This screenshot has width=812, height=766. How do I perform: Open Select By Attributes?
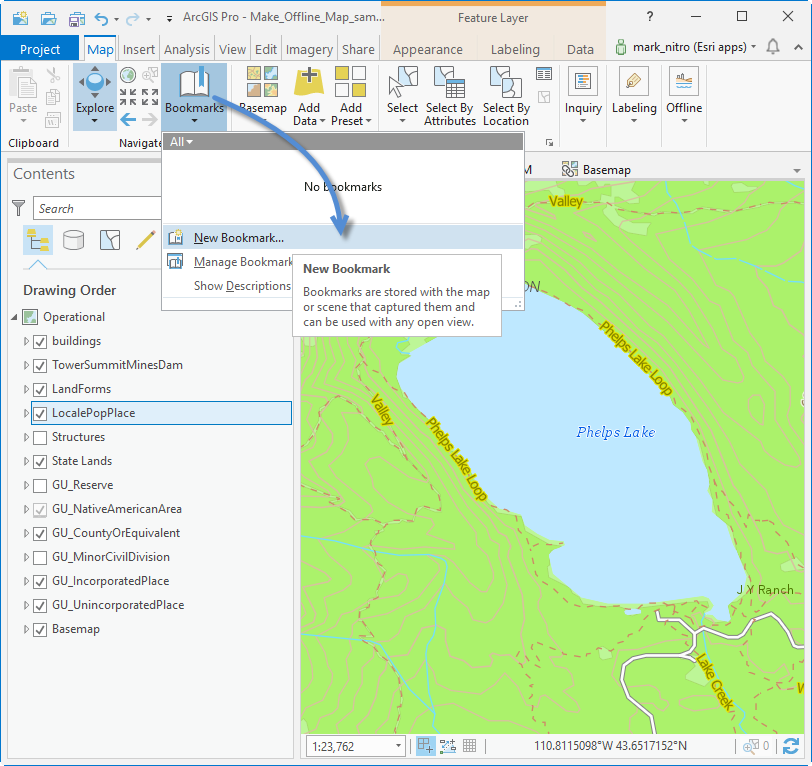pos(450,96)
